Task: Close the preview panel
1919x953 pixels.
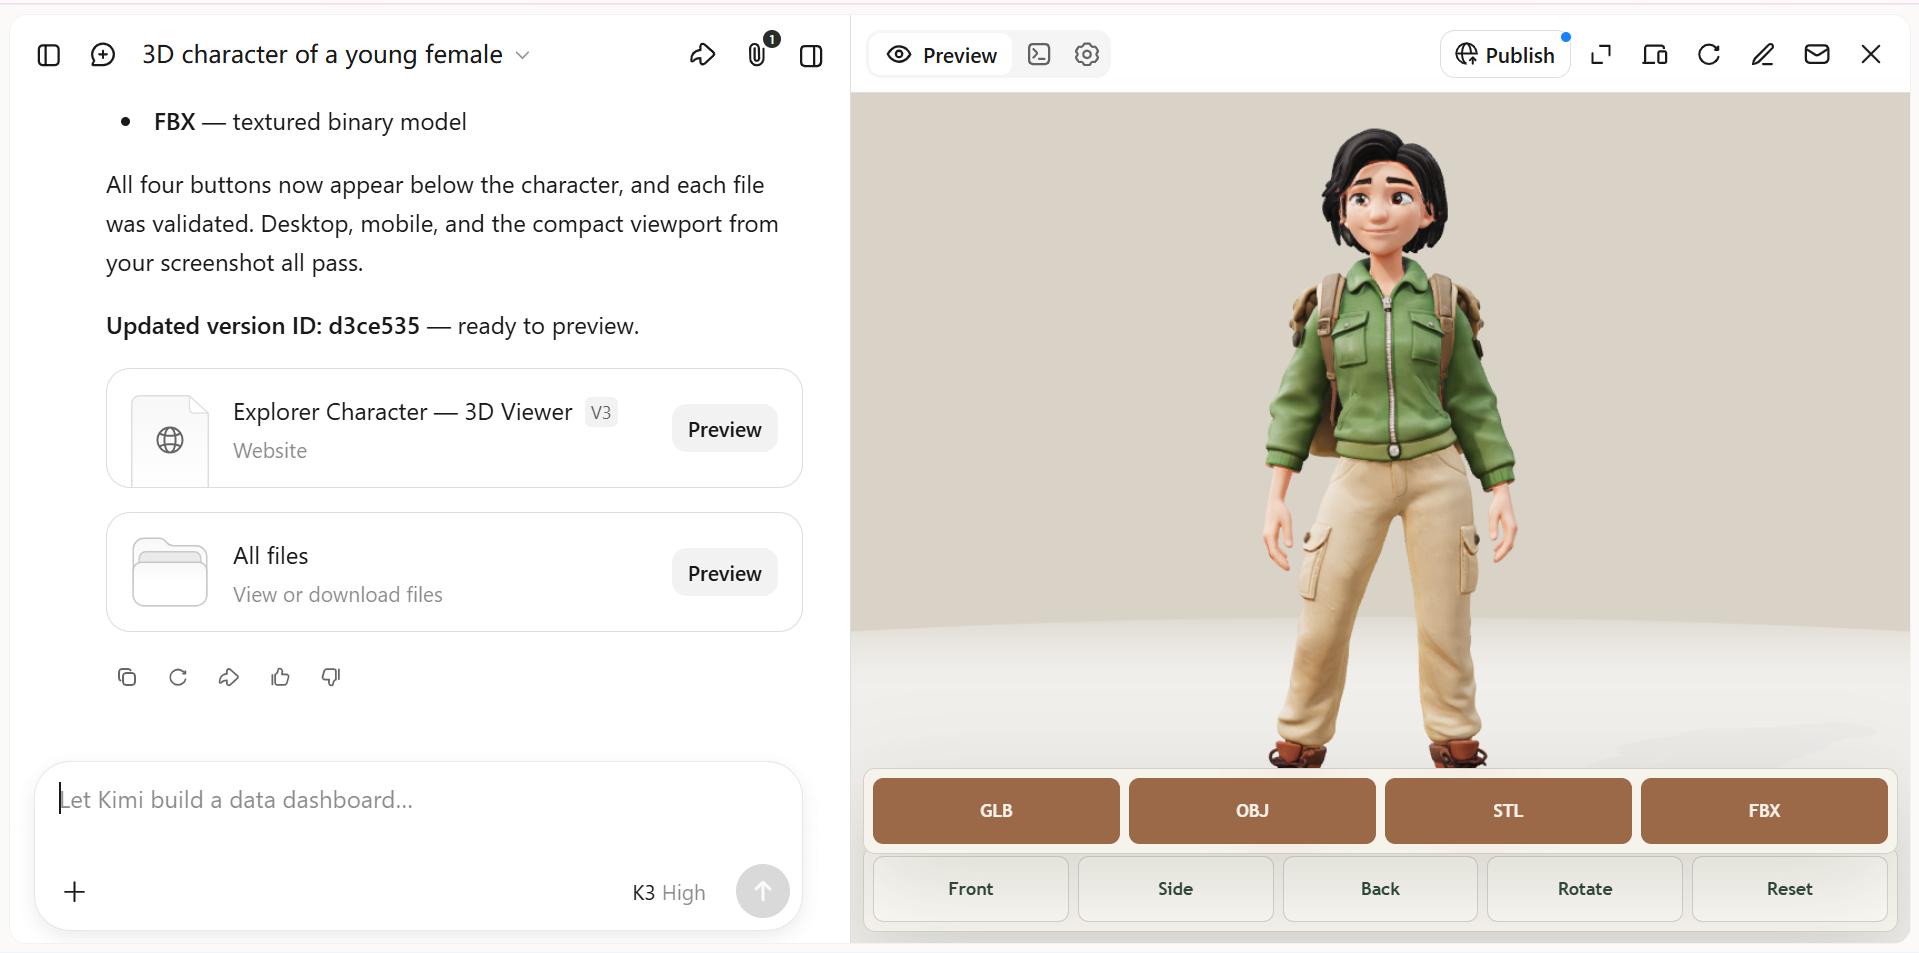Action: pos(1871,55)
